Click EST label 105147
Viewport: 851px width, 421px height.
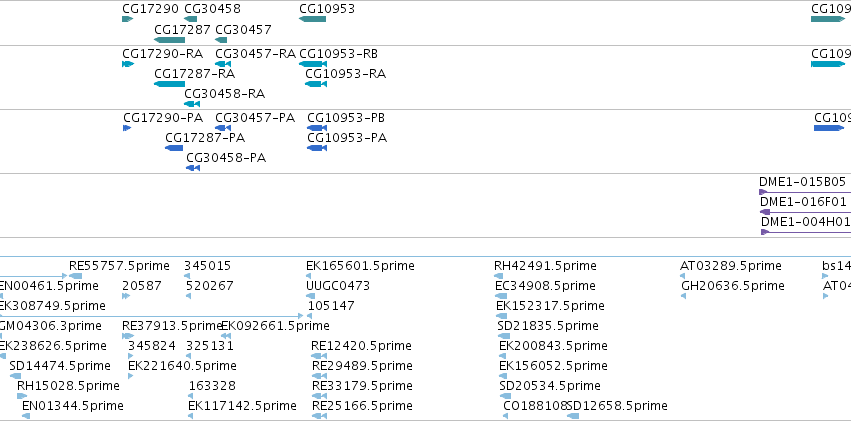pos(331,306)
